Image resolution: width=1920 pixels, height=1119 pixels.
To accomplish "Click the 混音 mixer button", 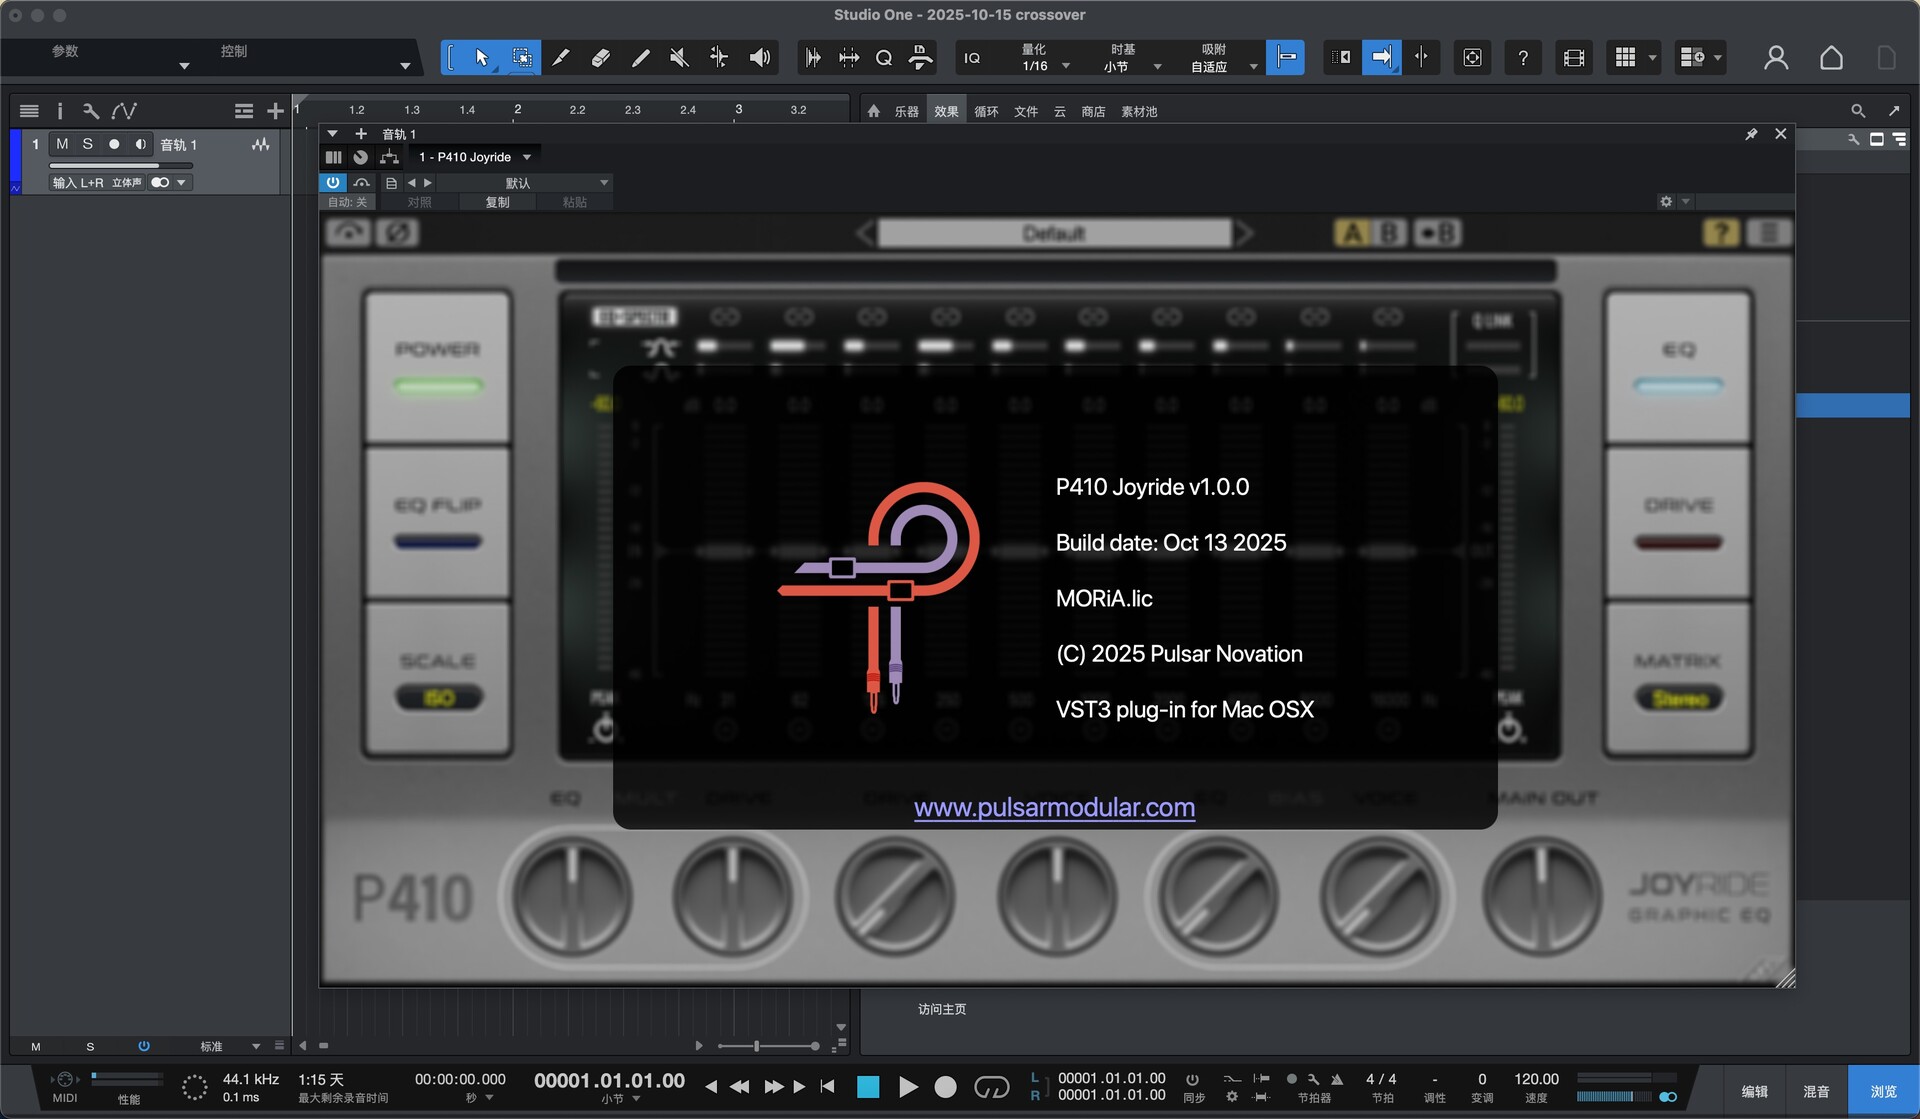I will (x=1816, y=1091).
